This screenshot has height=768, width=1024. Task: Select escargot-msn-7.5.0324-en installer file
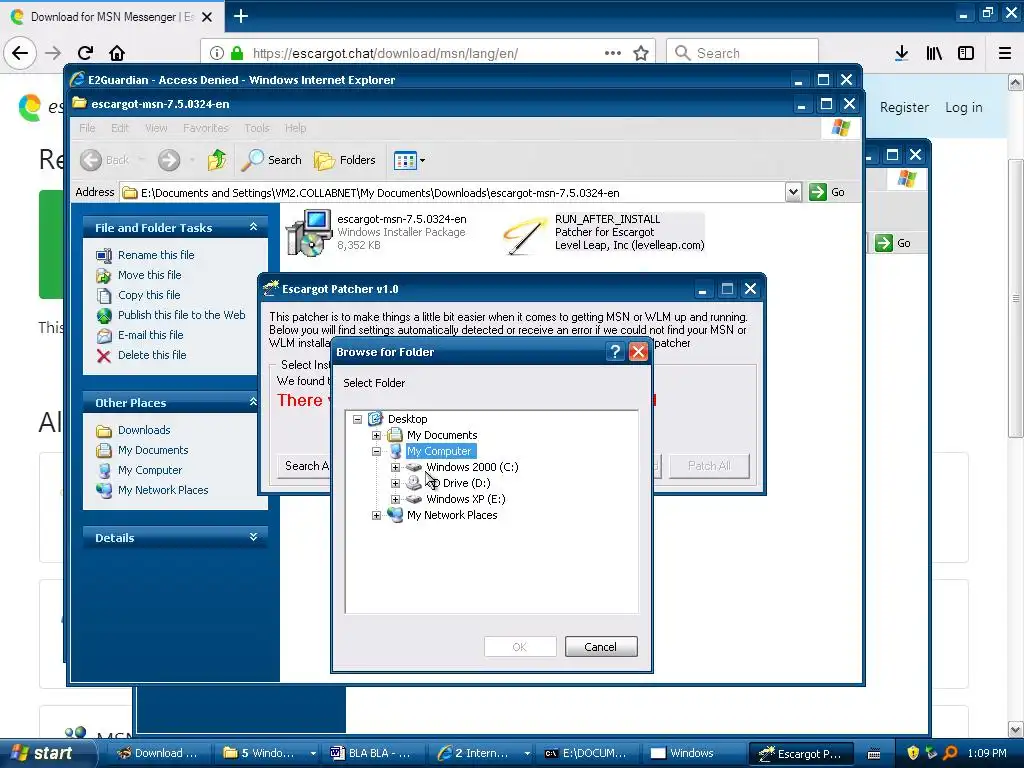pos(377,232)
